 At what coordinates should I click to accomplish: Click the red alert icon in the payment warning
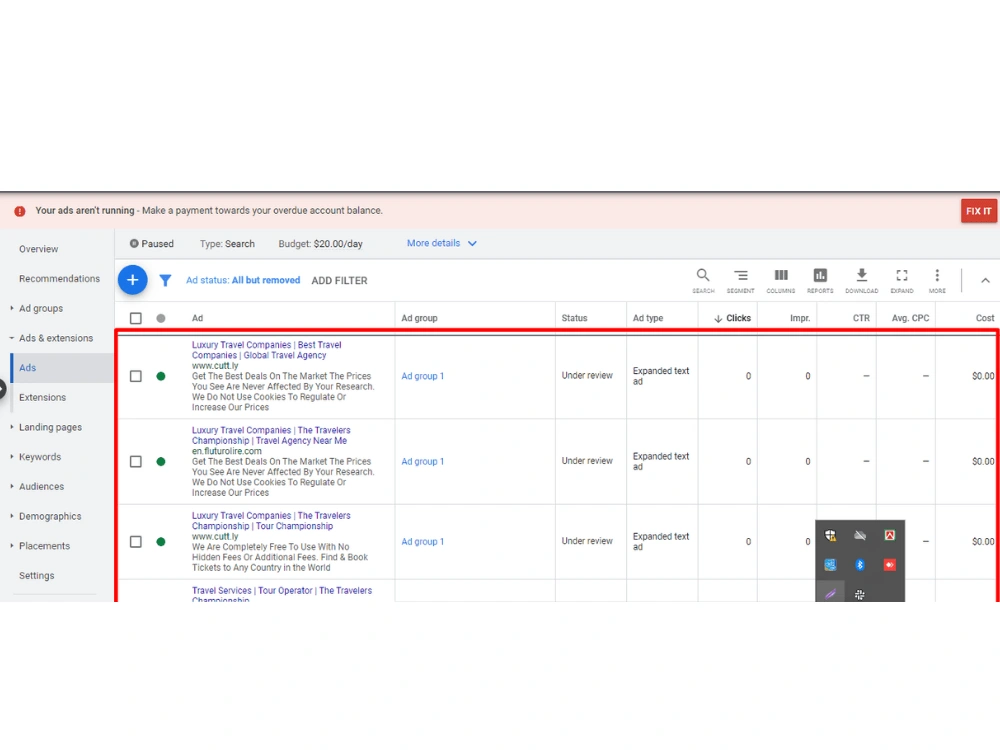tap(20, 211)
